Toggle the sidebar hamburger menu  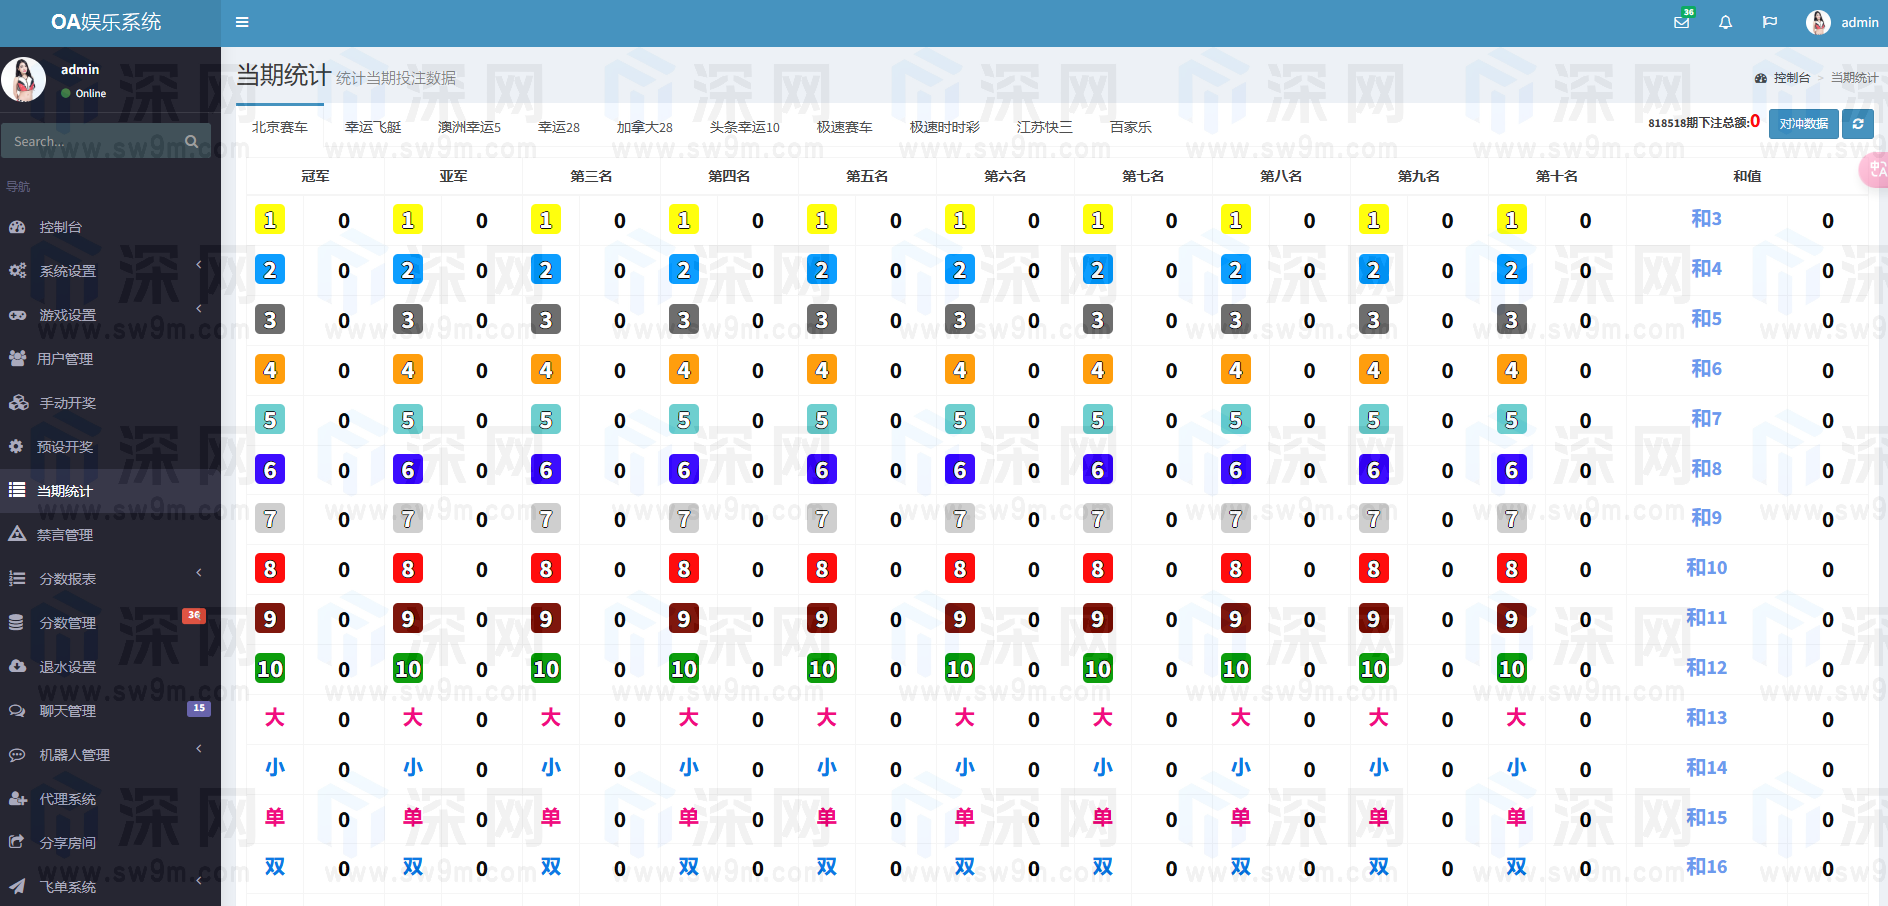coord(242,22)
